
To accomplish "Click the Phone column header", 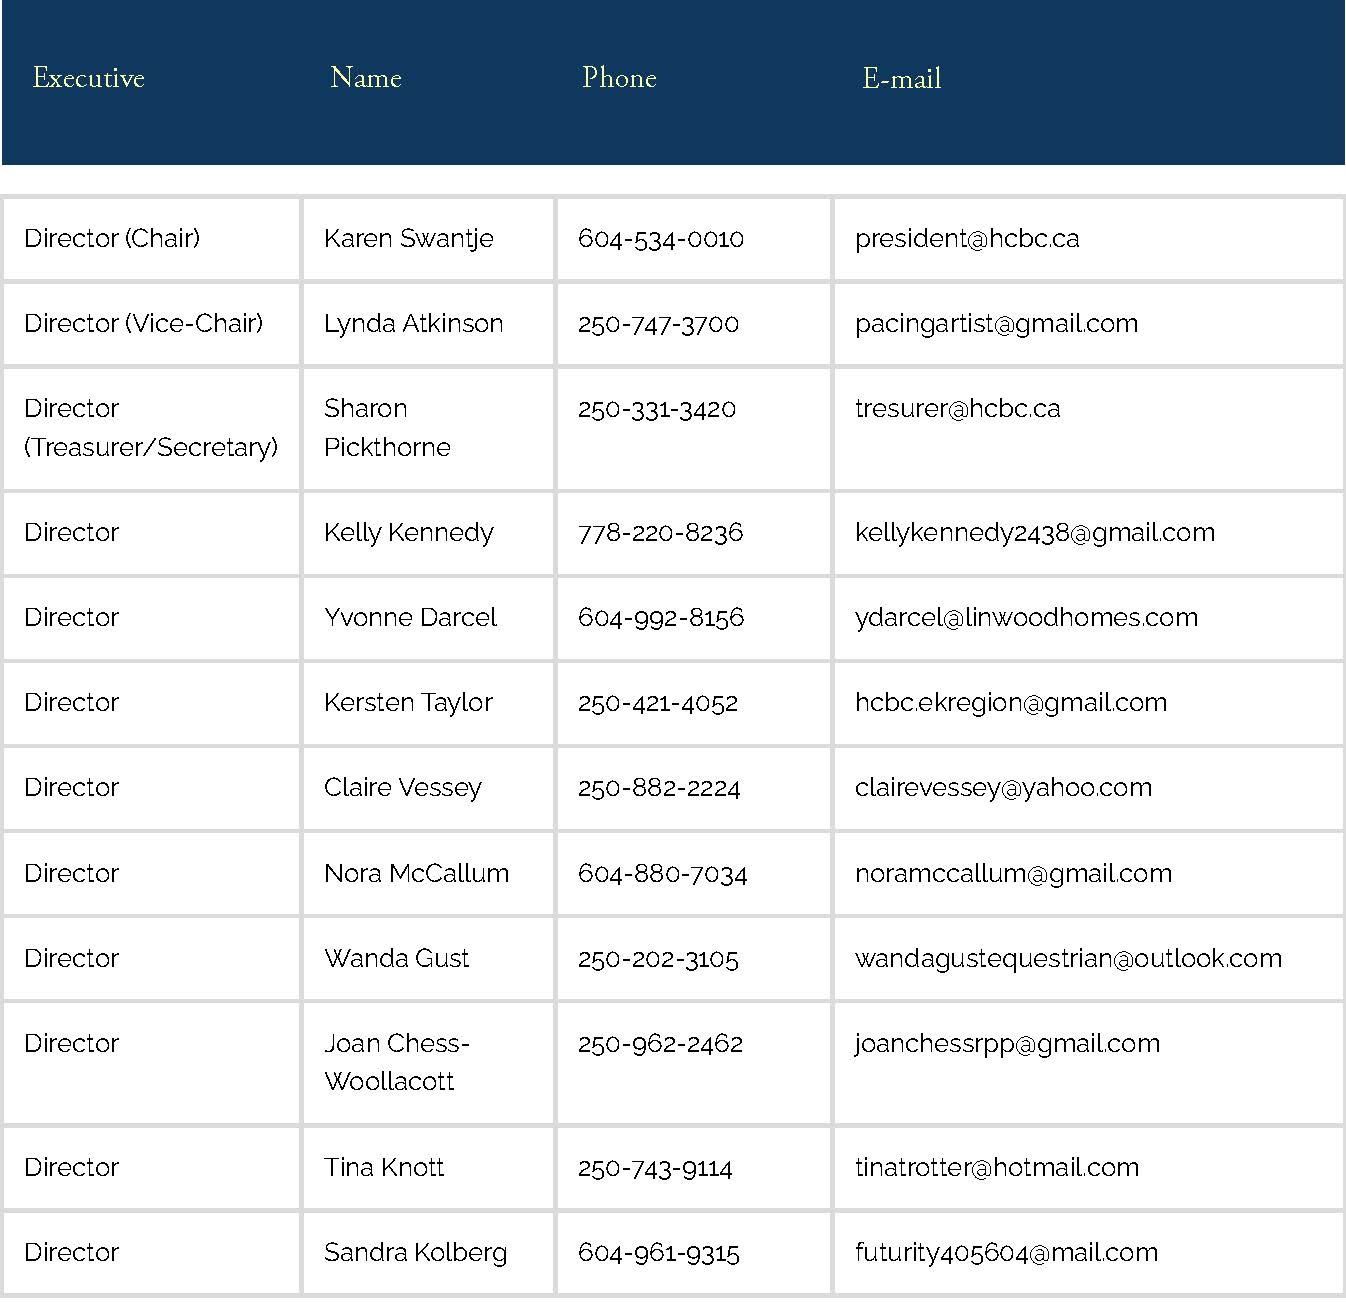I will (619, 78).
